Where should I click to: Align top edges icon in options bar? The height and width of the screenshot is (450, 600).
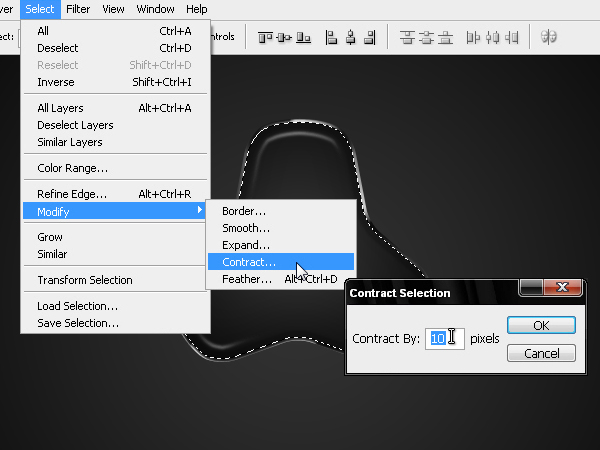click(x=265, y=38)
